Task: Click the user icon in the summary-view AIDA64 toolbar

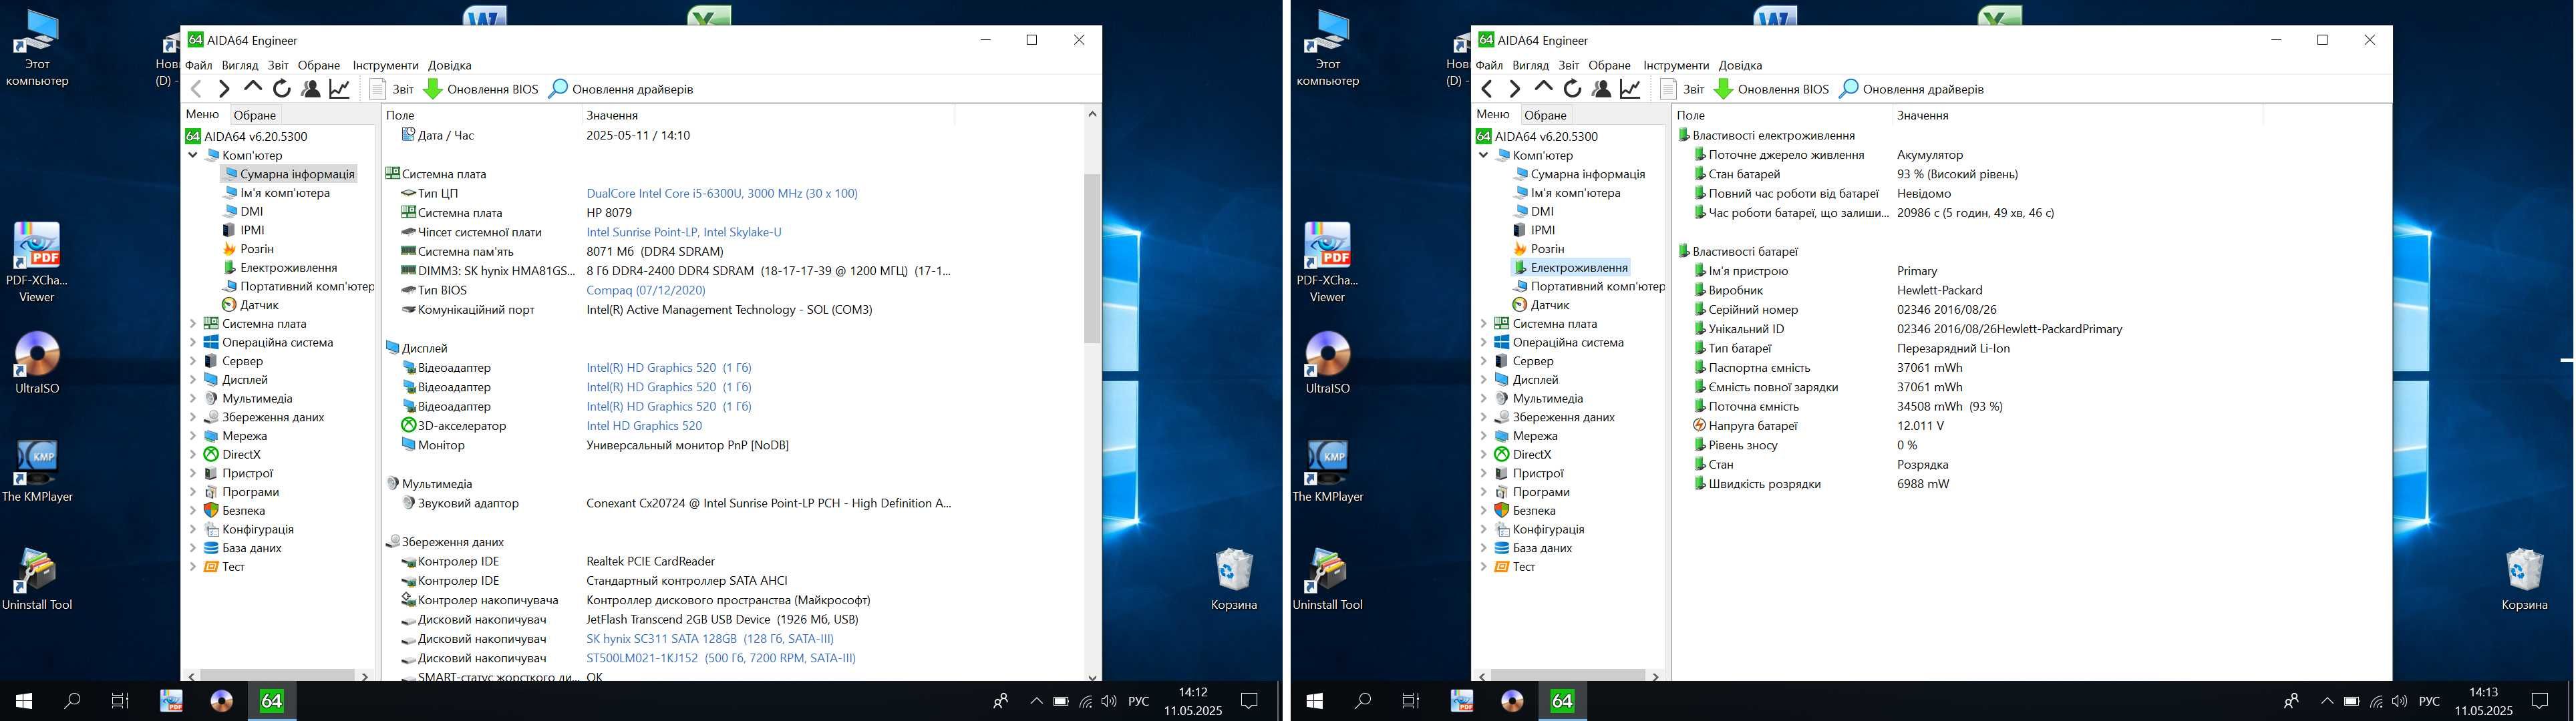Action: pos(311,89)
